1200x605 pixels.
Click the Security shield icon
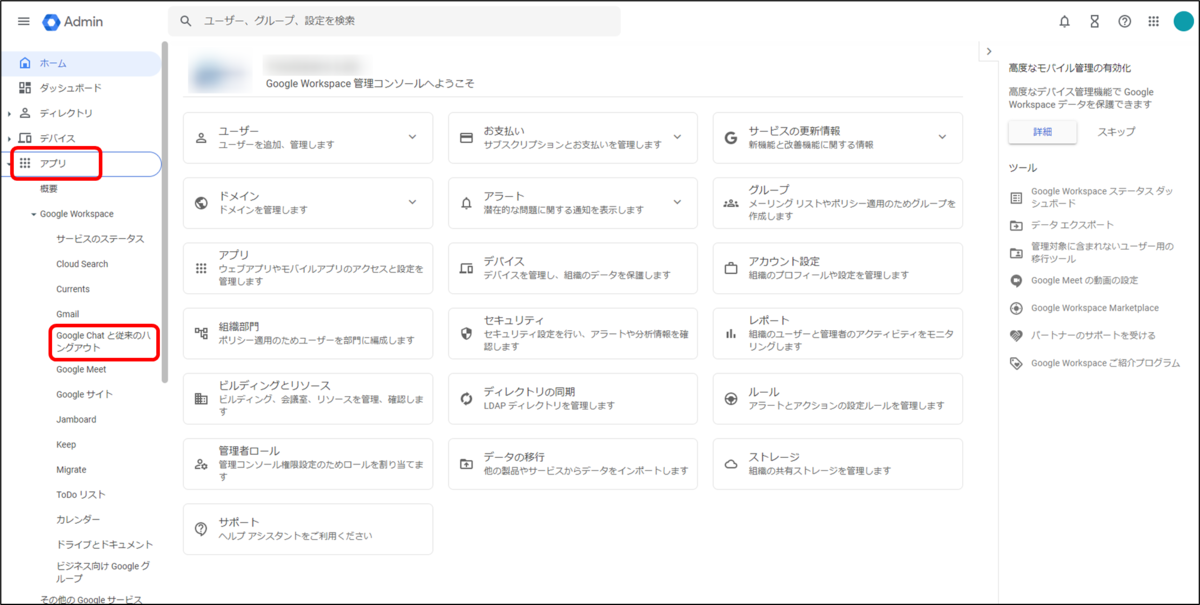[466, 333]
